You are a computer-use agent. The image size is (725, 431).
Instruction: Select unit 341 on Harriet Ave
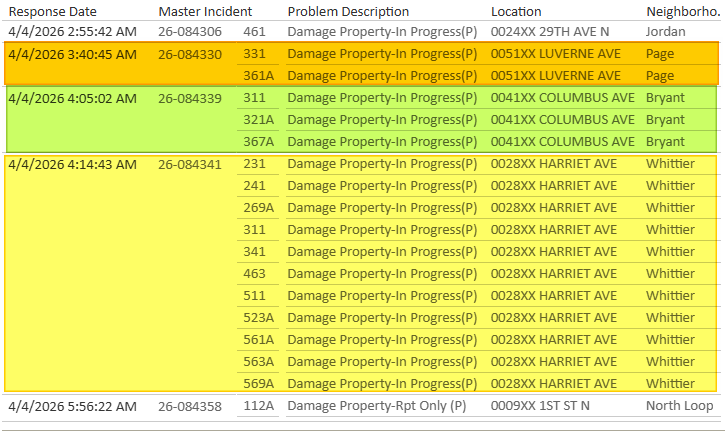[x=254, y=252]
